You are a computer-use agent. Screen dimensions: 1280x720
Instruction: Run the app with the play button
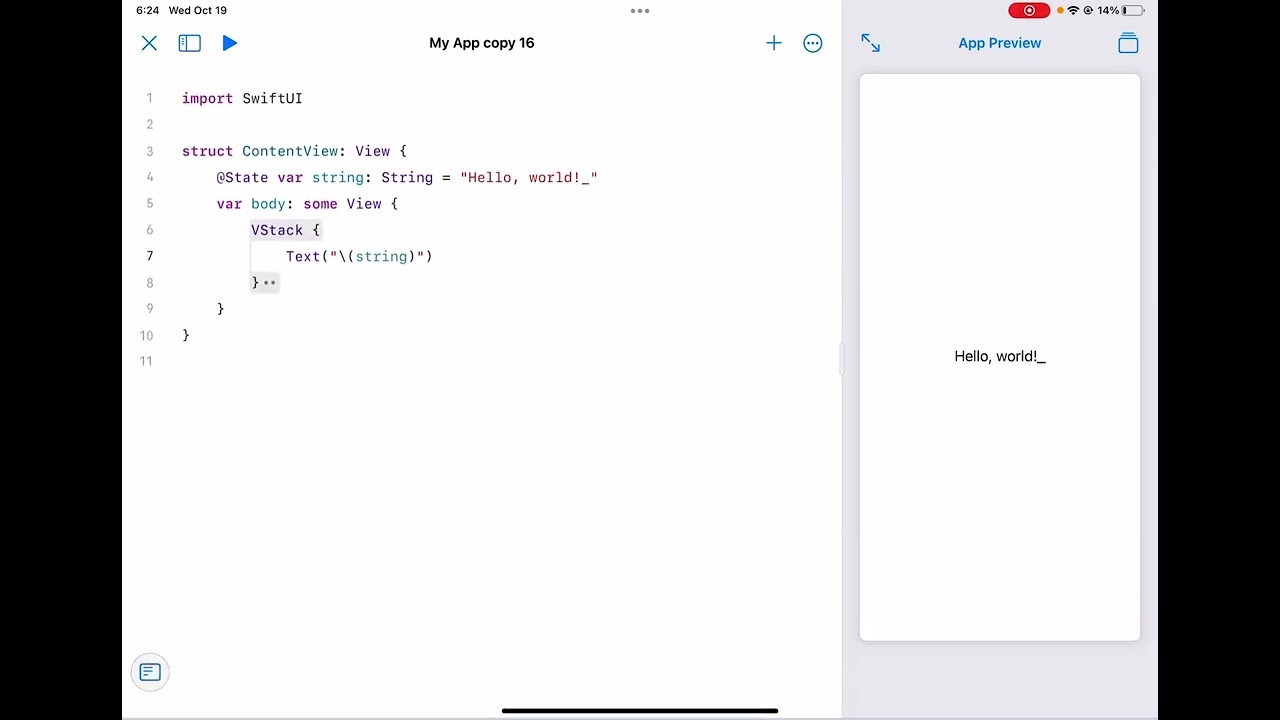(x=230, y=43)
